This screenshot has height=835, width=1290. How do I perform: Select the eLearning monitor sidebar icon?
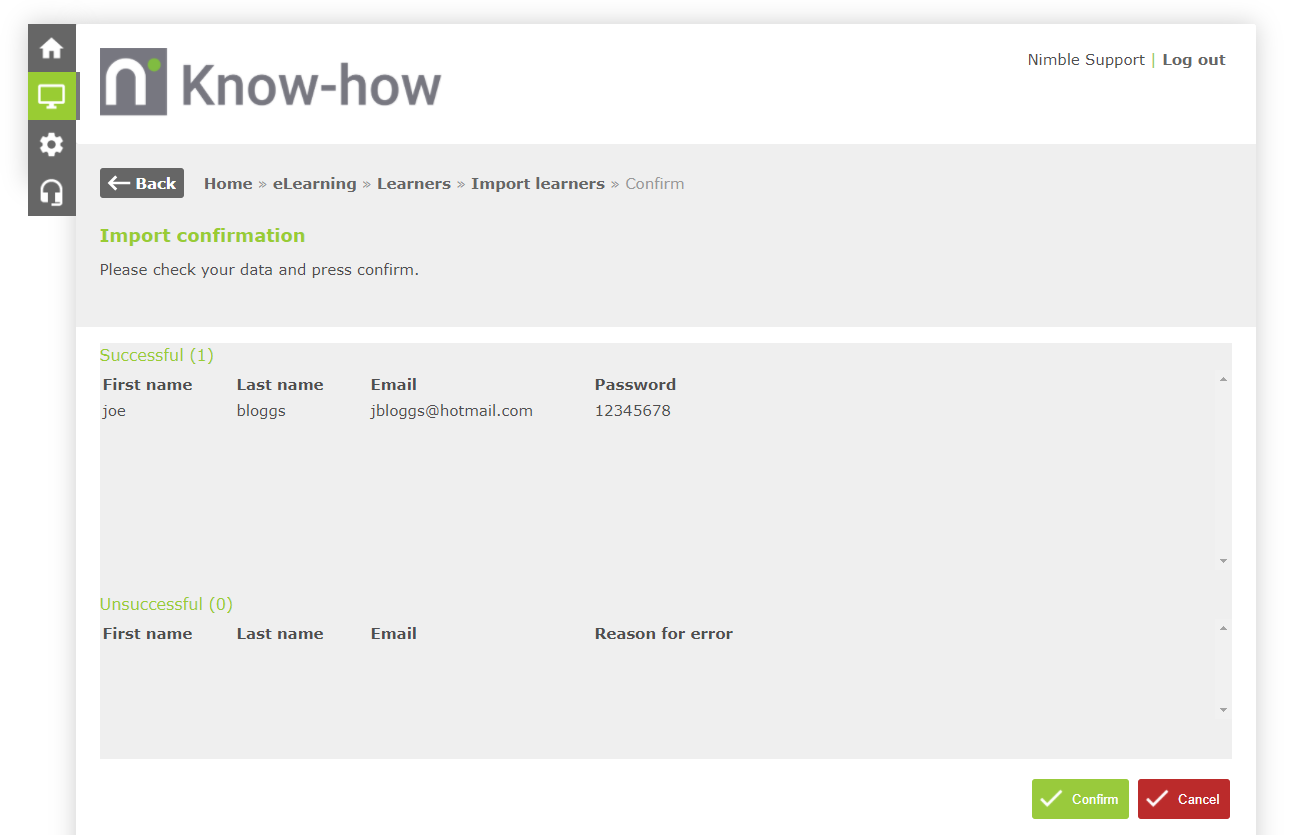tap(52, 96)
